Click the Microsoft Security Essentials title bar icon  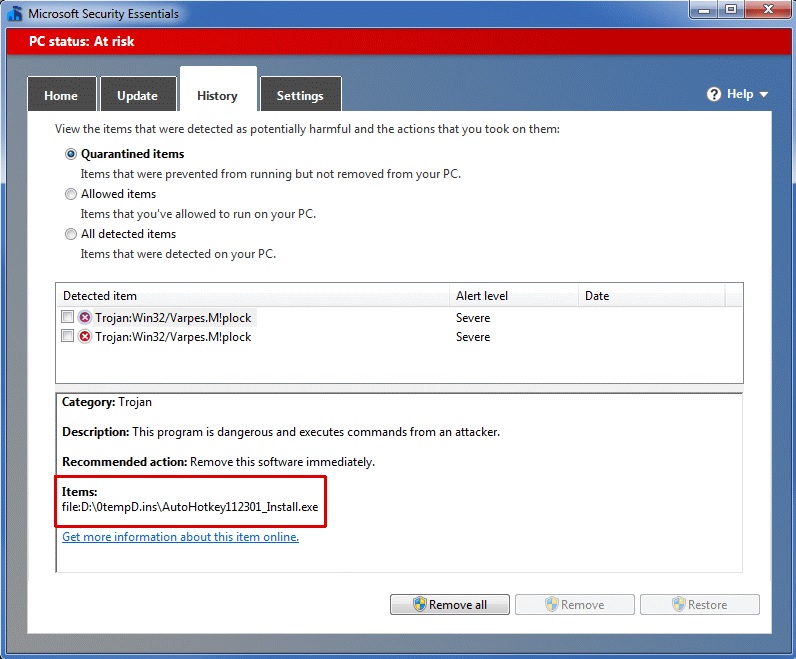tap(15, 13)
